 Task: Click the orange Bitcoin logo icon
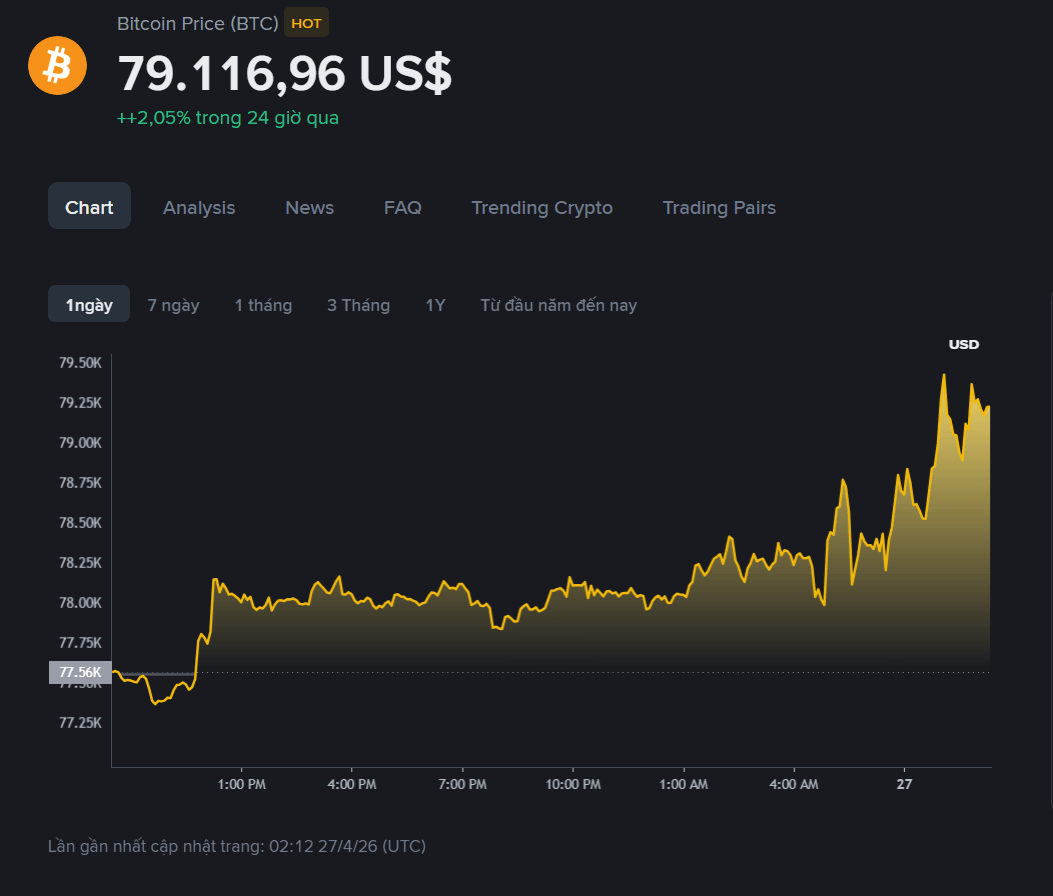pyautogui.click(x=57, y=66)
